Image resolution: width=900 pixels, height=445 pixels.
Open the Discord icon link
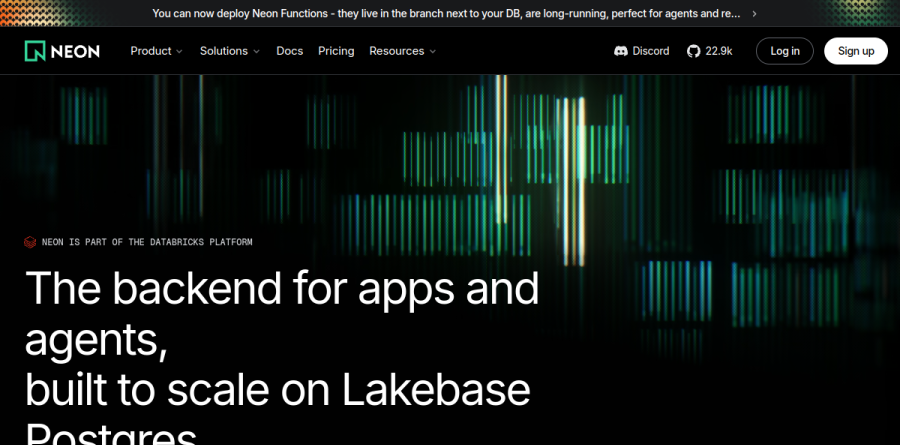pyautogui.click(x=620, y=51)
